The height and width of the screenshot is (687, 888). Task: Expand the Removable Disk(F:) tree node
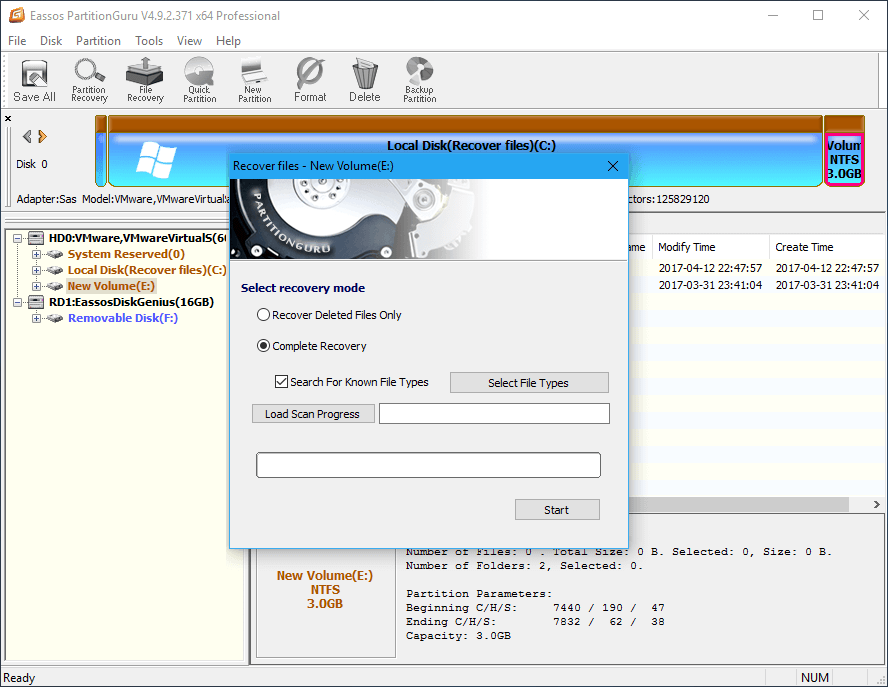click(x=37, y=318)
